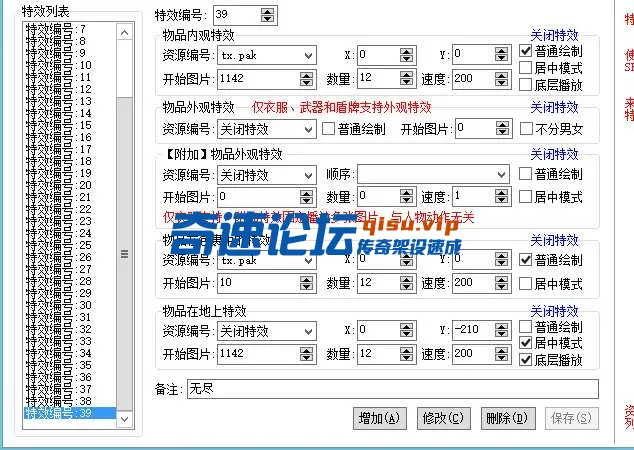Click 关闭特效 link for 【附加】物品外观特效
The width and height of the screenshot is (634, 450).
[x=554, y=154]
